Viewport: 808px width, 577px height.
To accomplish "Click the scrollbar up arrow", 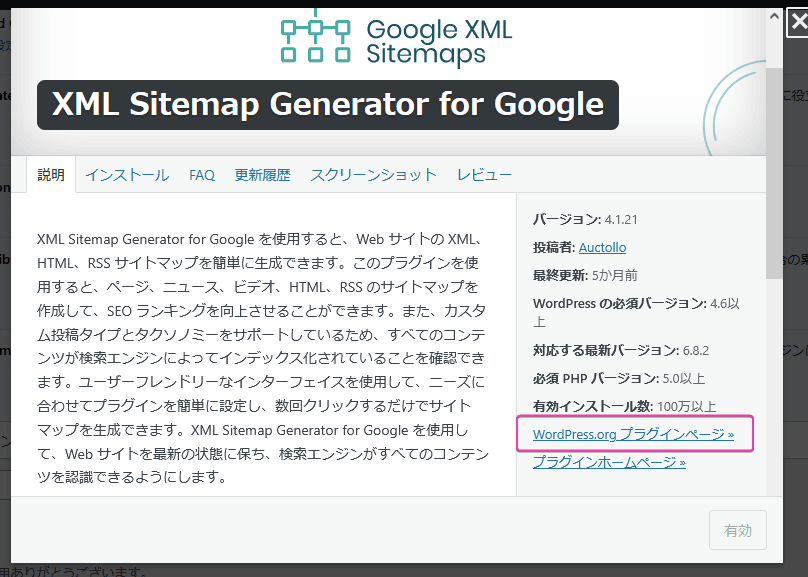I will (774, 14).
